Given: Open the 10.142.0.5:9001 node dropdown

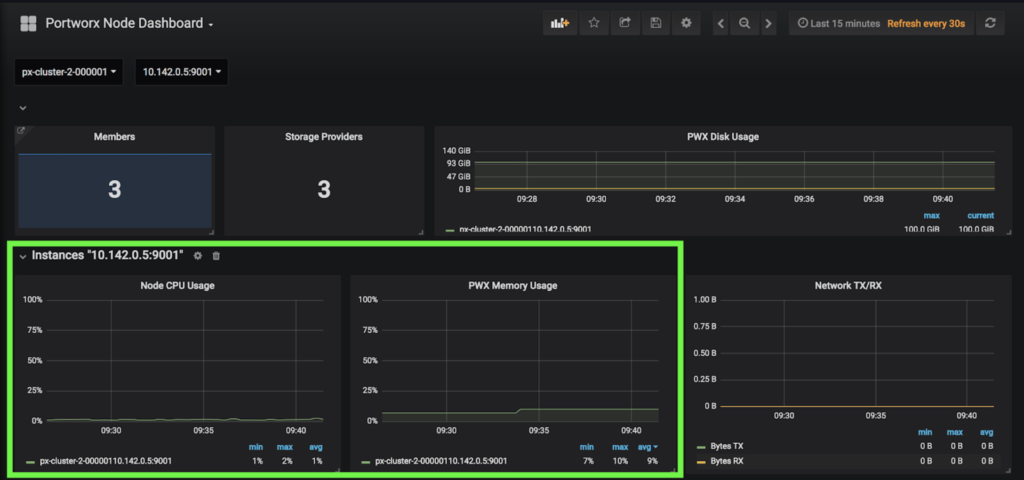Looking at the screenshot, I should pyautogui.click(x=181, y=72).
